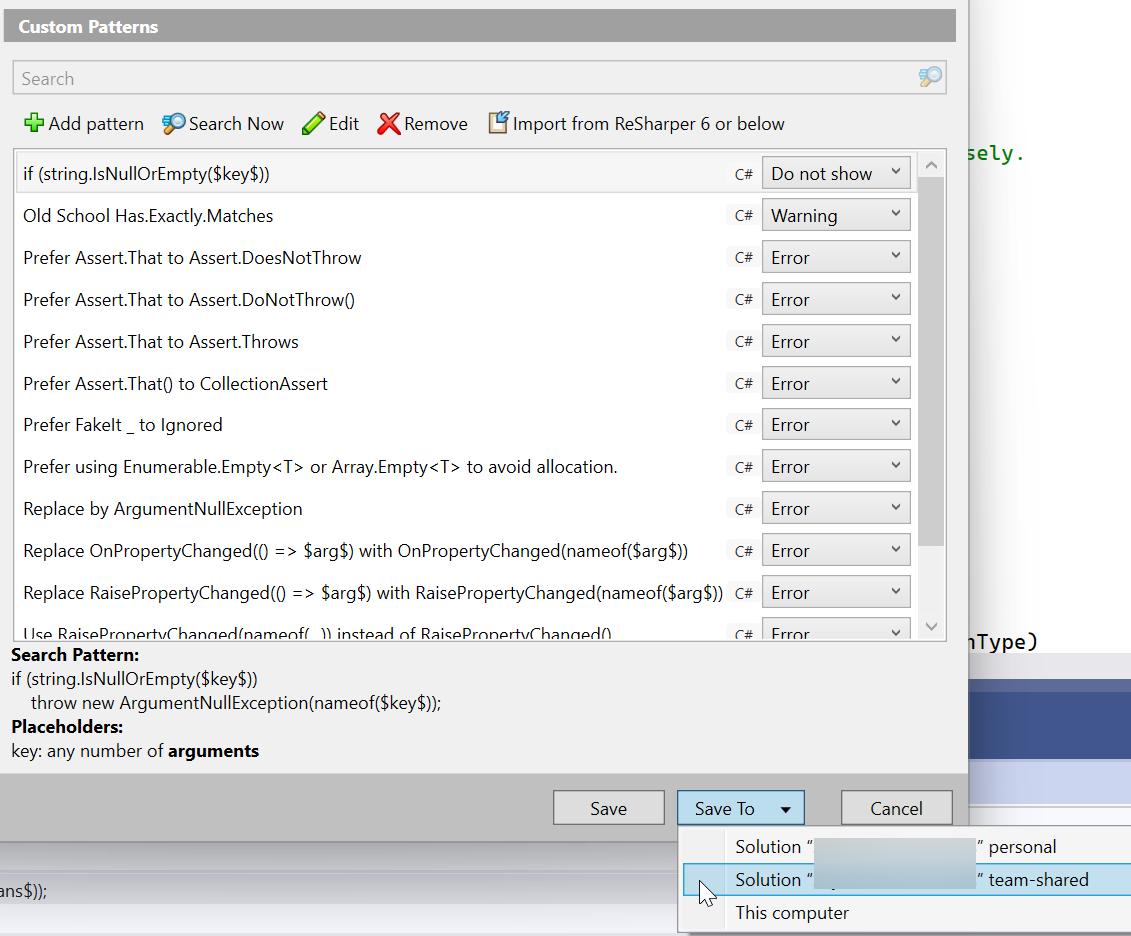1131x936 pixels.
Task: Click magnifier icon inside the Search box
Action: pyautogui.click(x=930, y=78)
